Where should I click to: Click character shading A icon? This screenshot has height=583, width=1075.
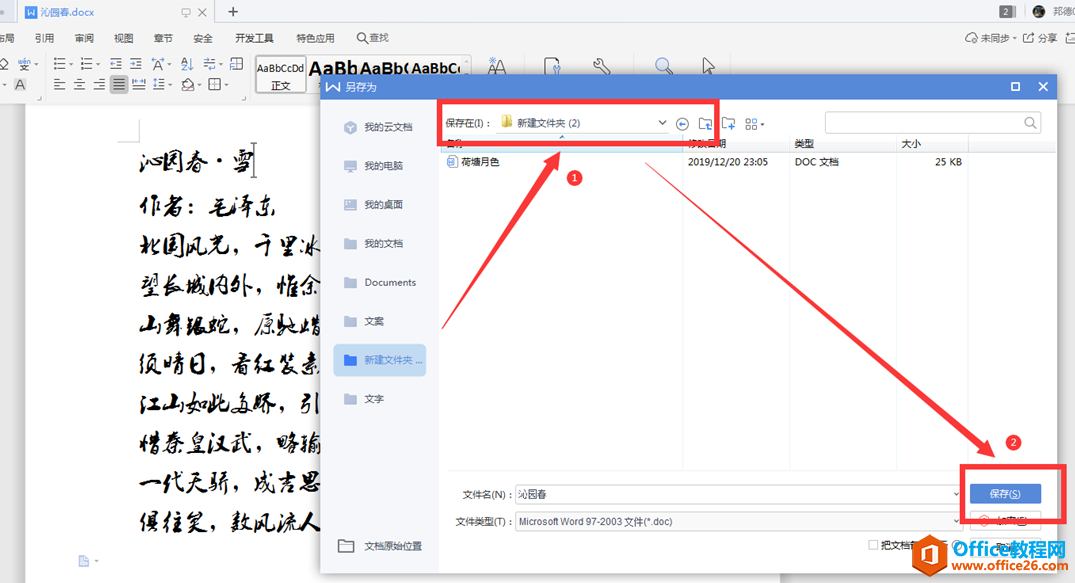tap(21, 84)
